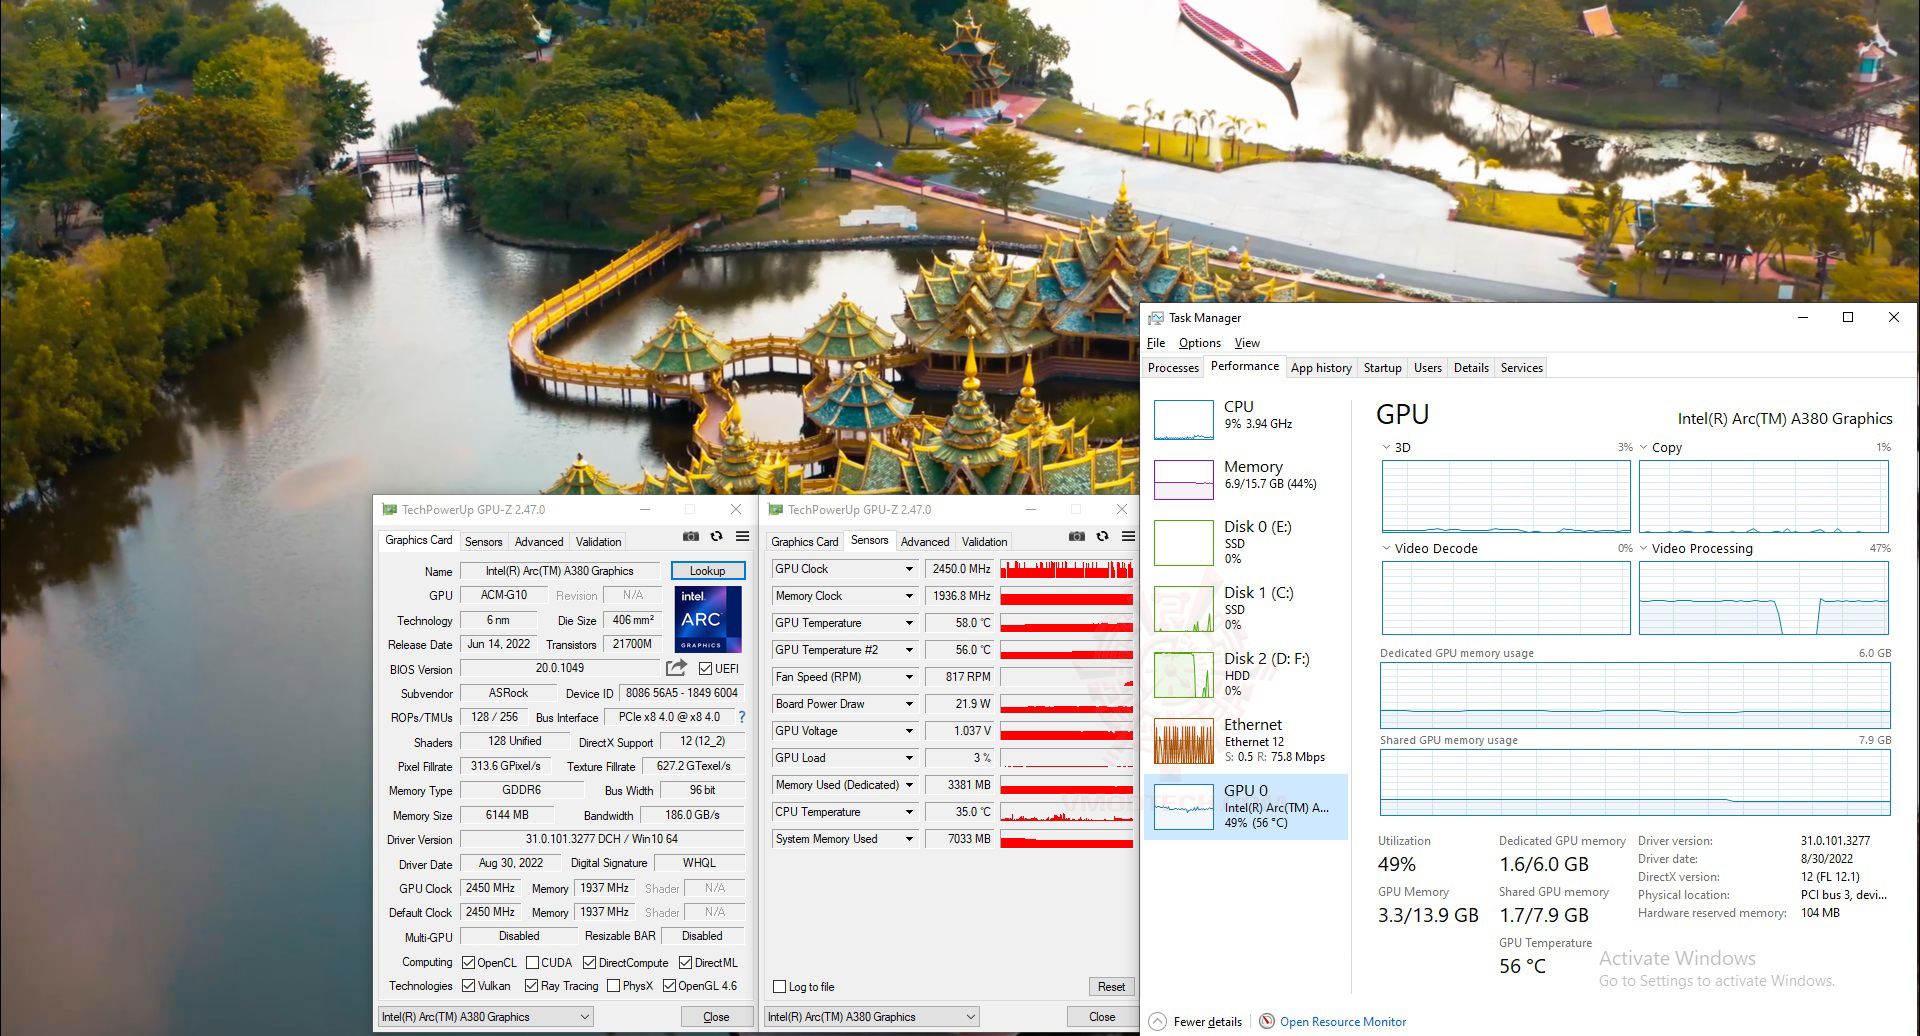Click the Resource Monitor icon

coord(1267,1022)
